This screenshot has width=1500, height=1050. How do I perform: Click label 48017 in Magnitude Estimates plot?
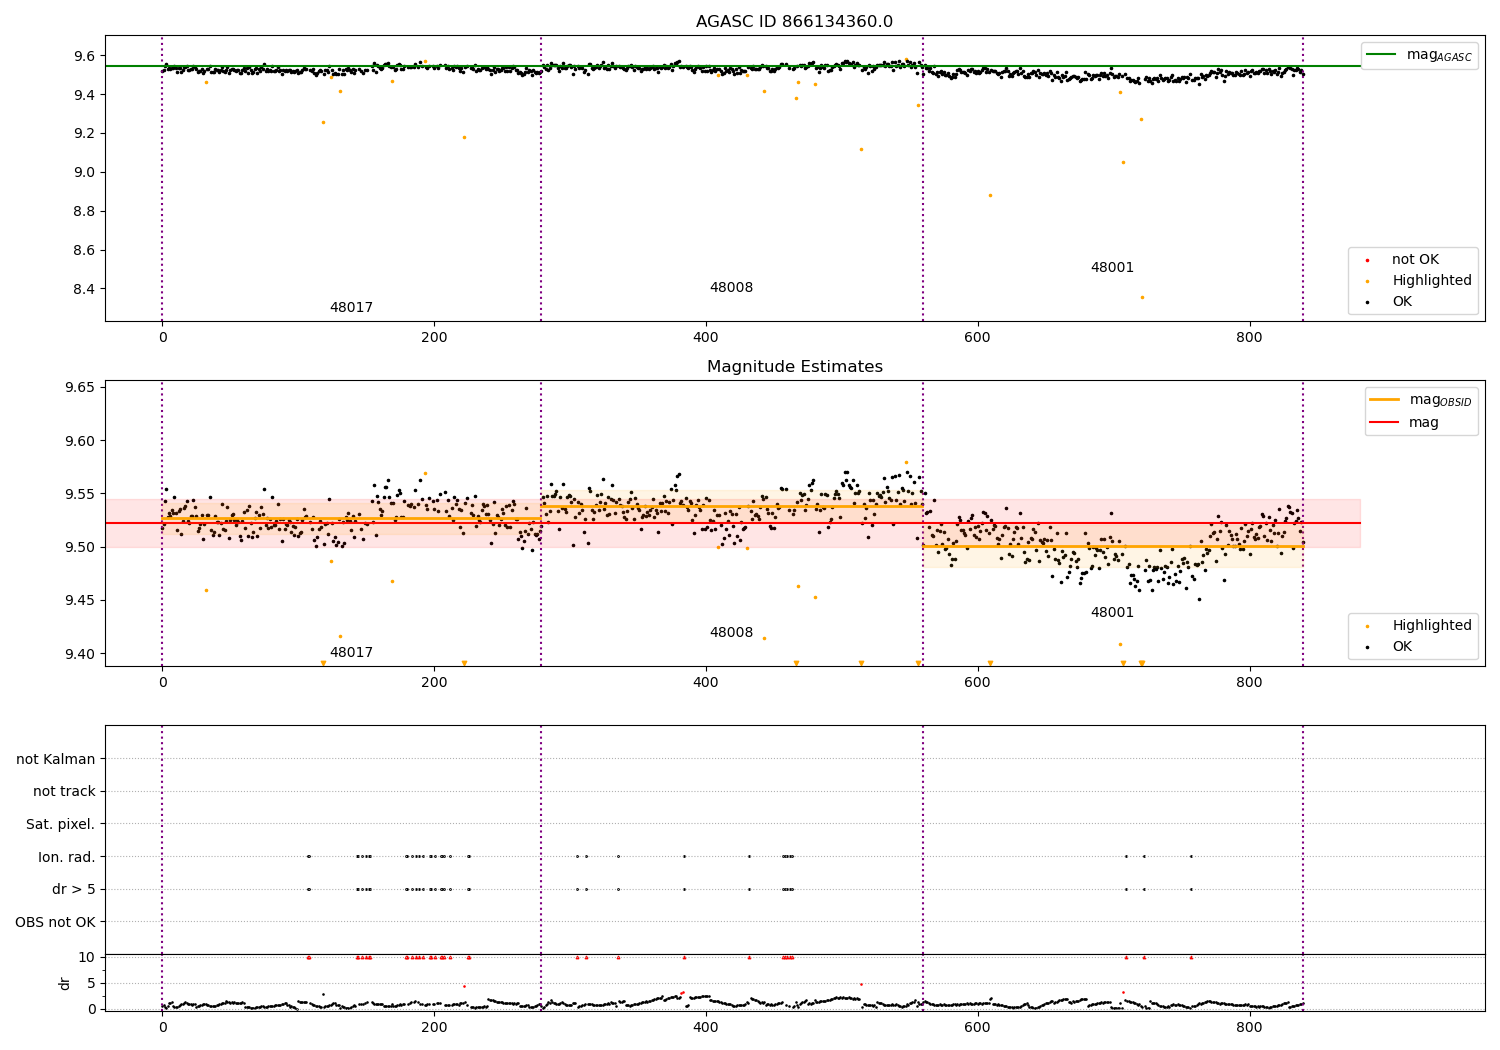click(351, 653)
